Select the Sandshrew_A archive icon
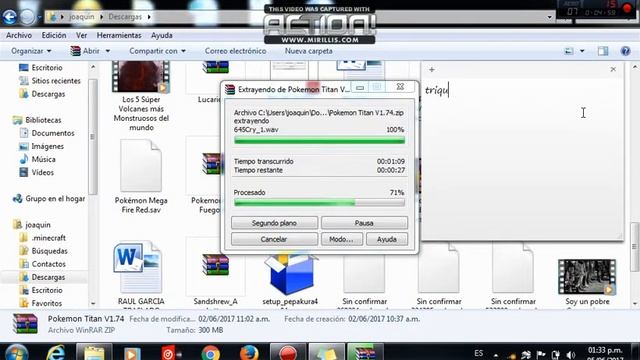Viewport: 640px width, 360px height. pos(216,264)
